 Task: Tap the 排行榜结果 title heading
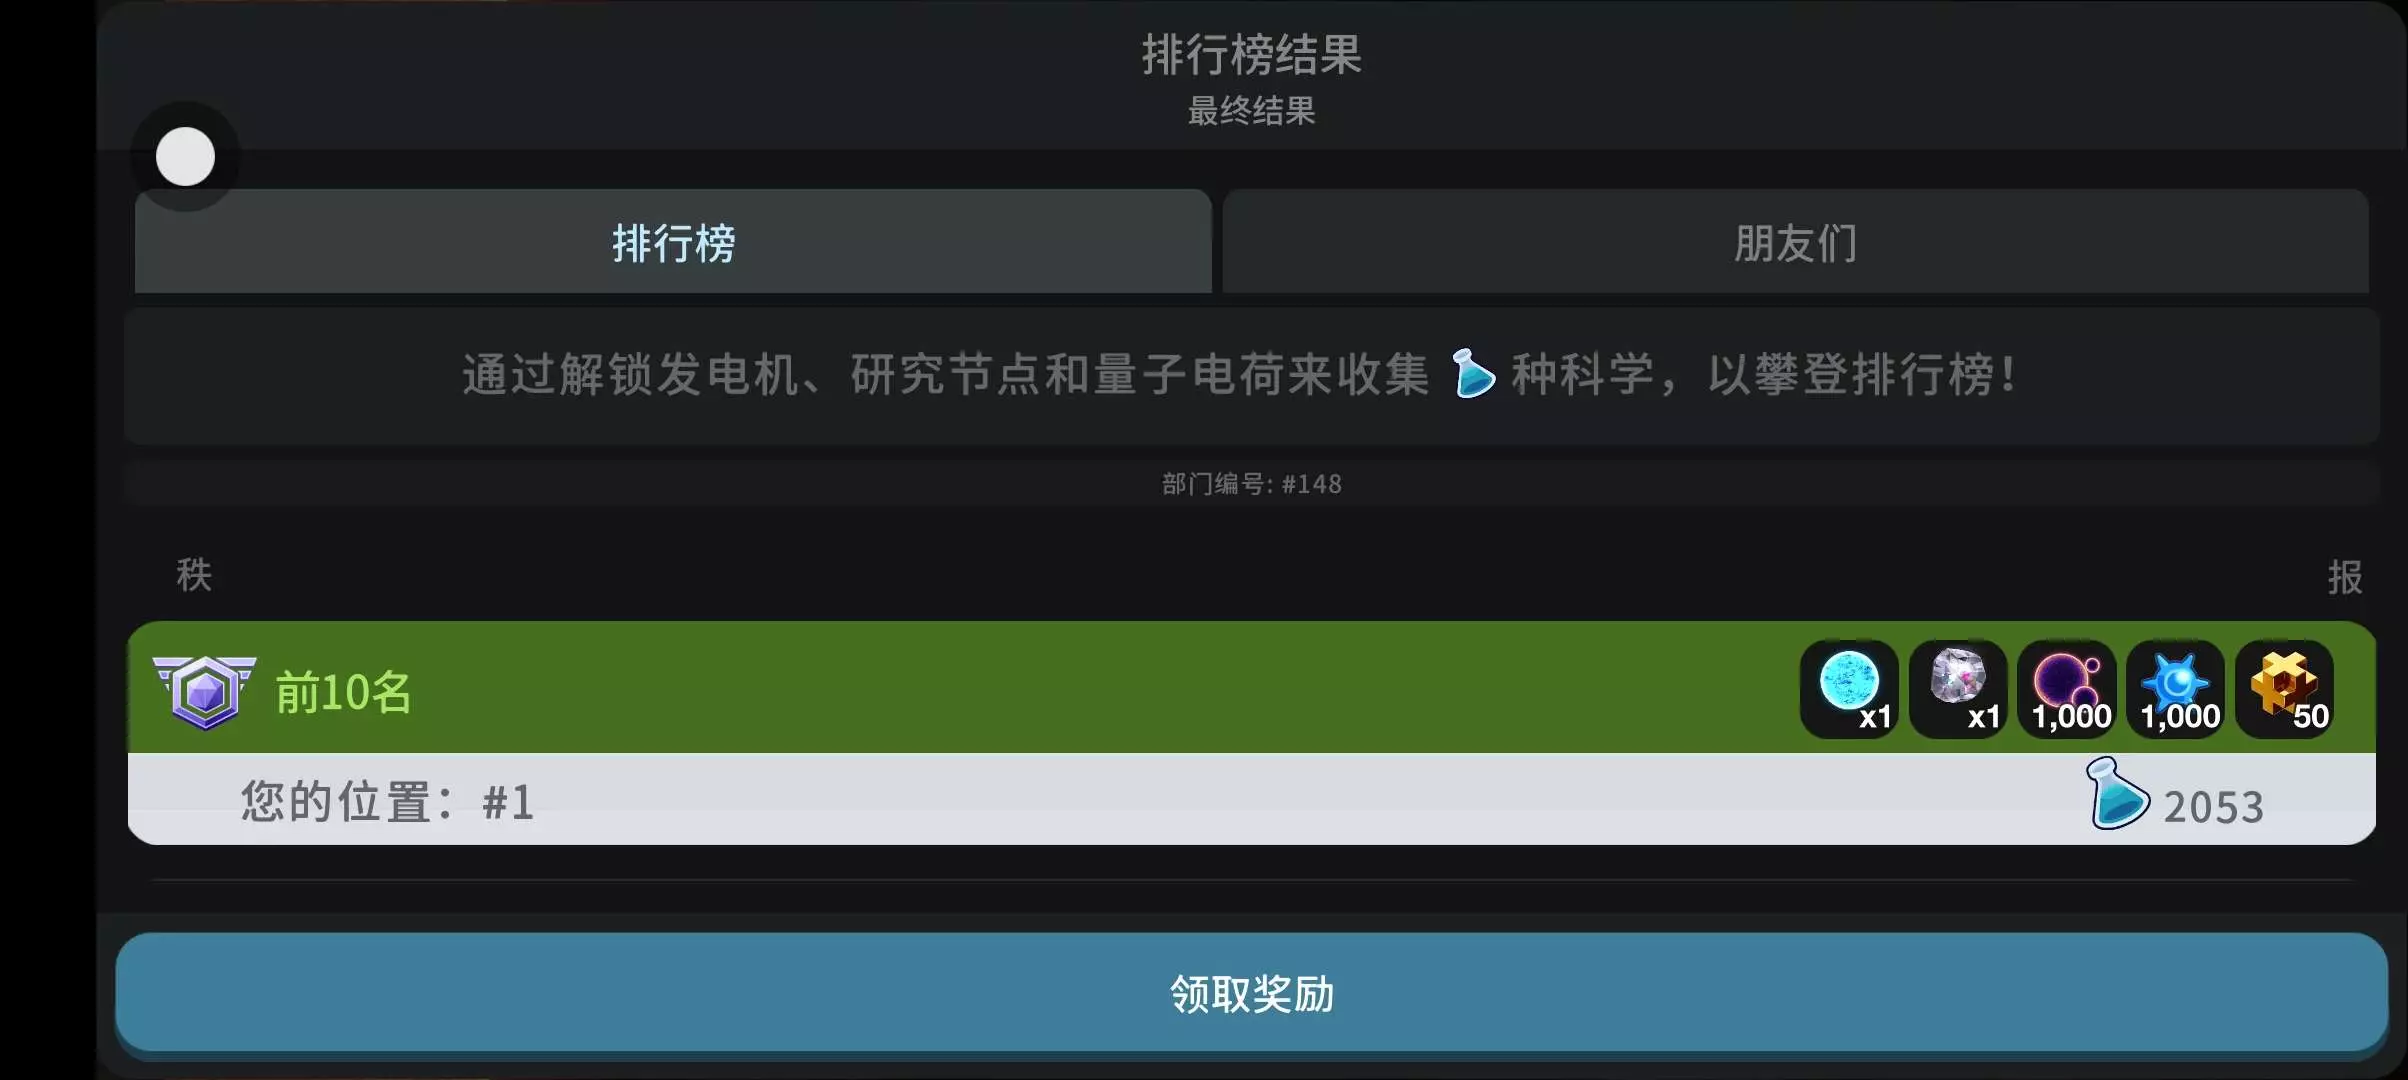pyautogui.click(x=1252, y=54)
